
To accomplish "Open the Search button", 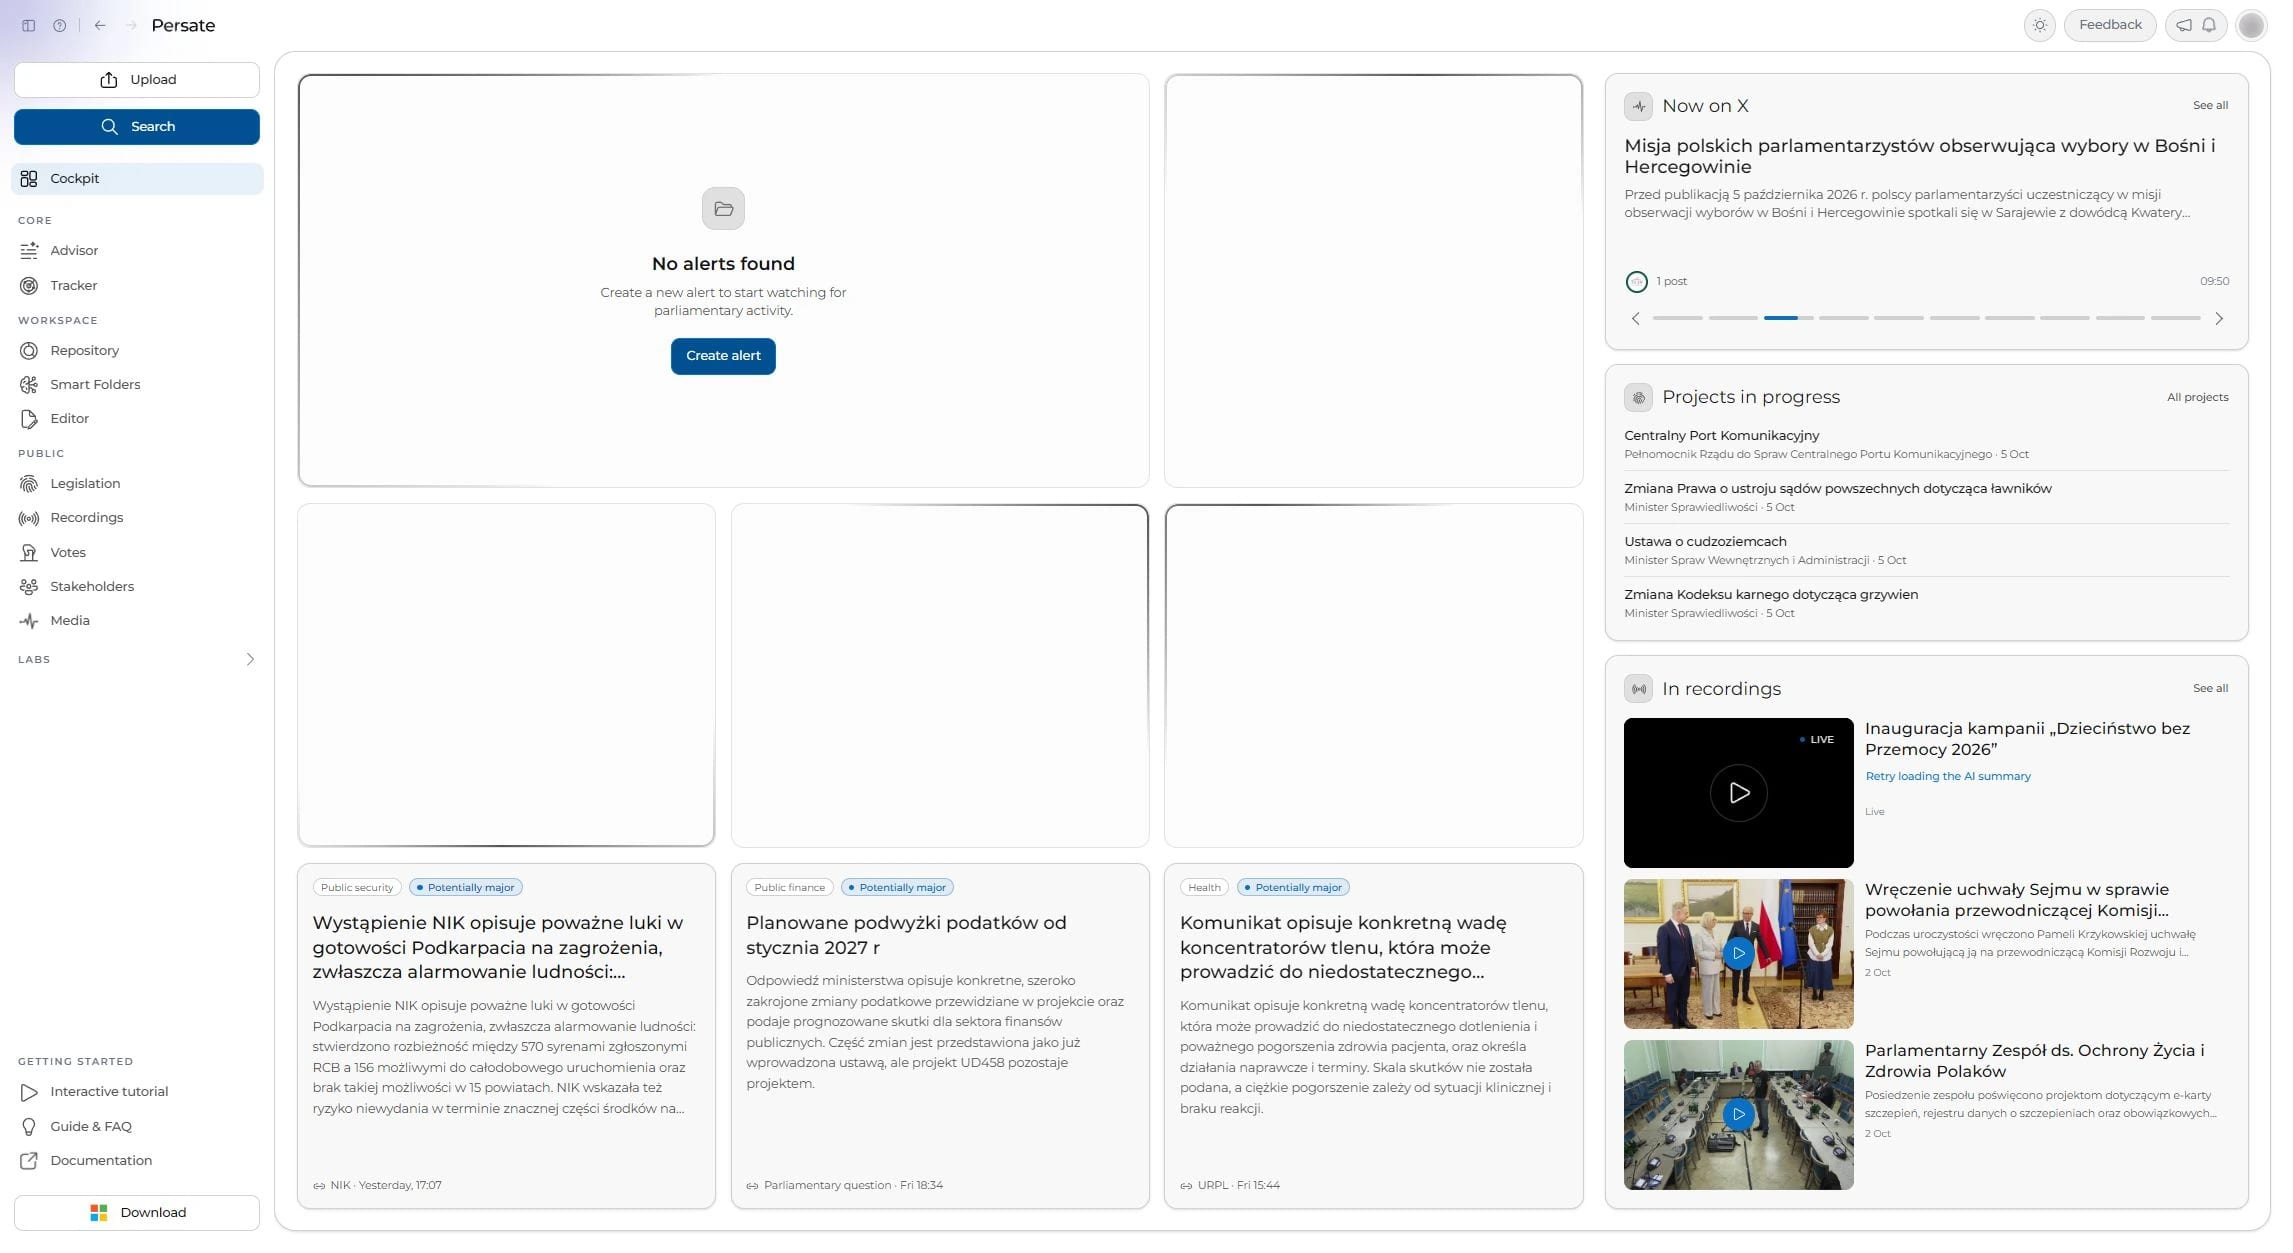I will pos(137,127).
